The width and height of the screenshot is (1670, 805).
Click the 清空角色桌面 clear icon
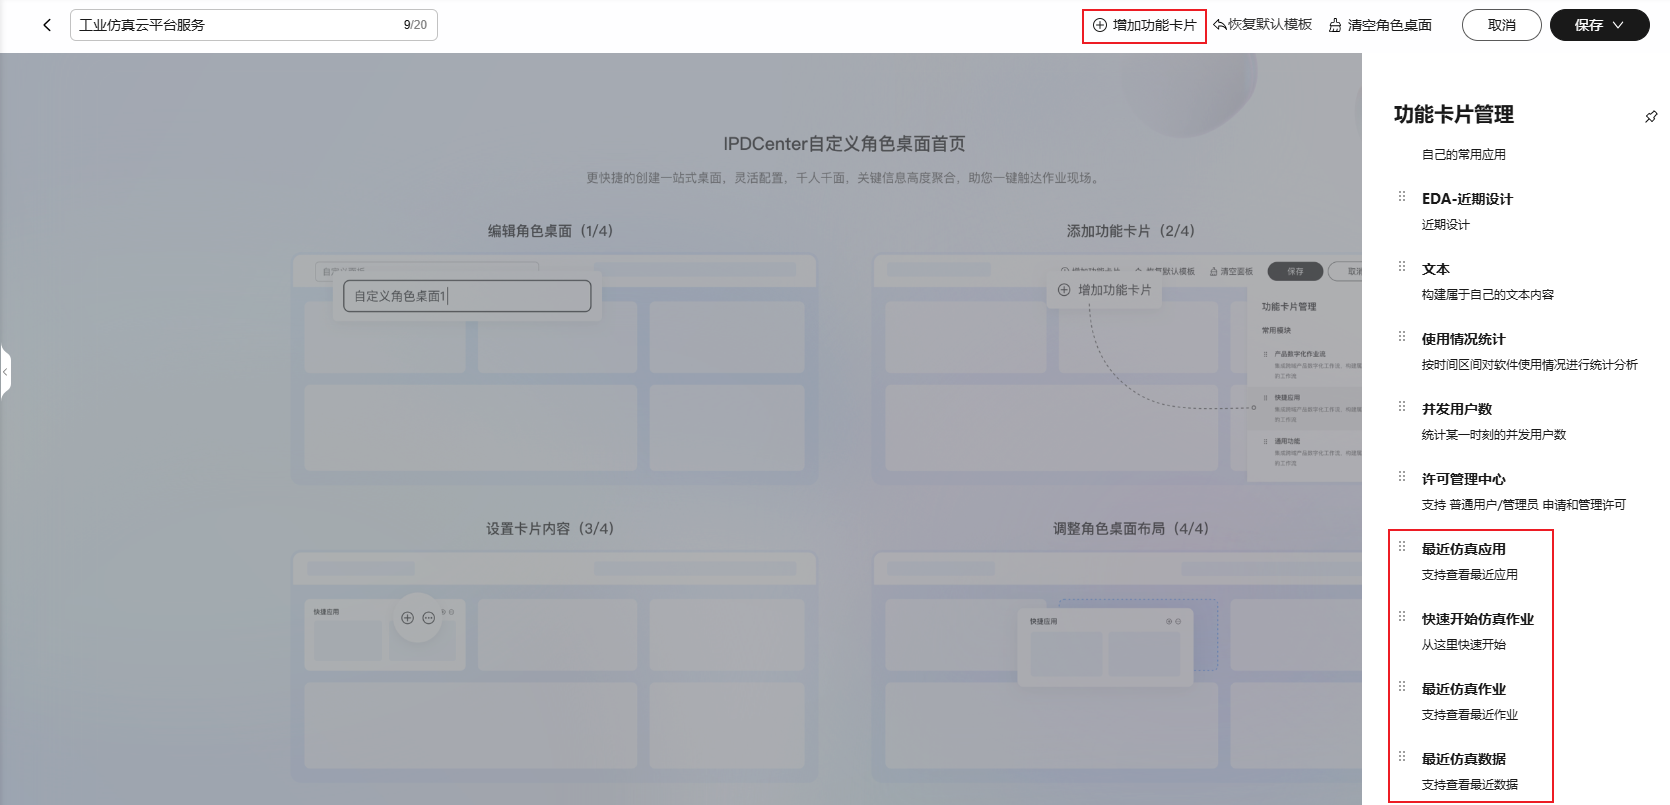pyautogui.click(x=1335, y=25)
